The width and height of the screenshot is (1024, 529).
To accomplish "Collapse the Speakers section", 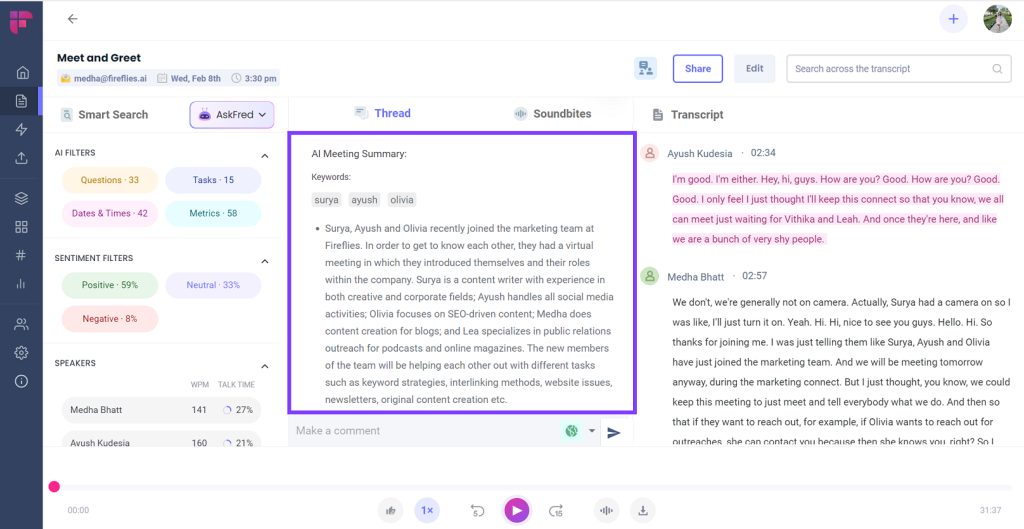I will (x=265, y=366).
